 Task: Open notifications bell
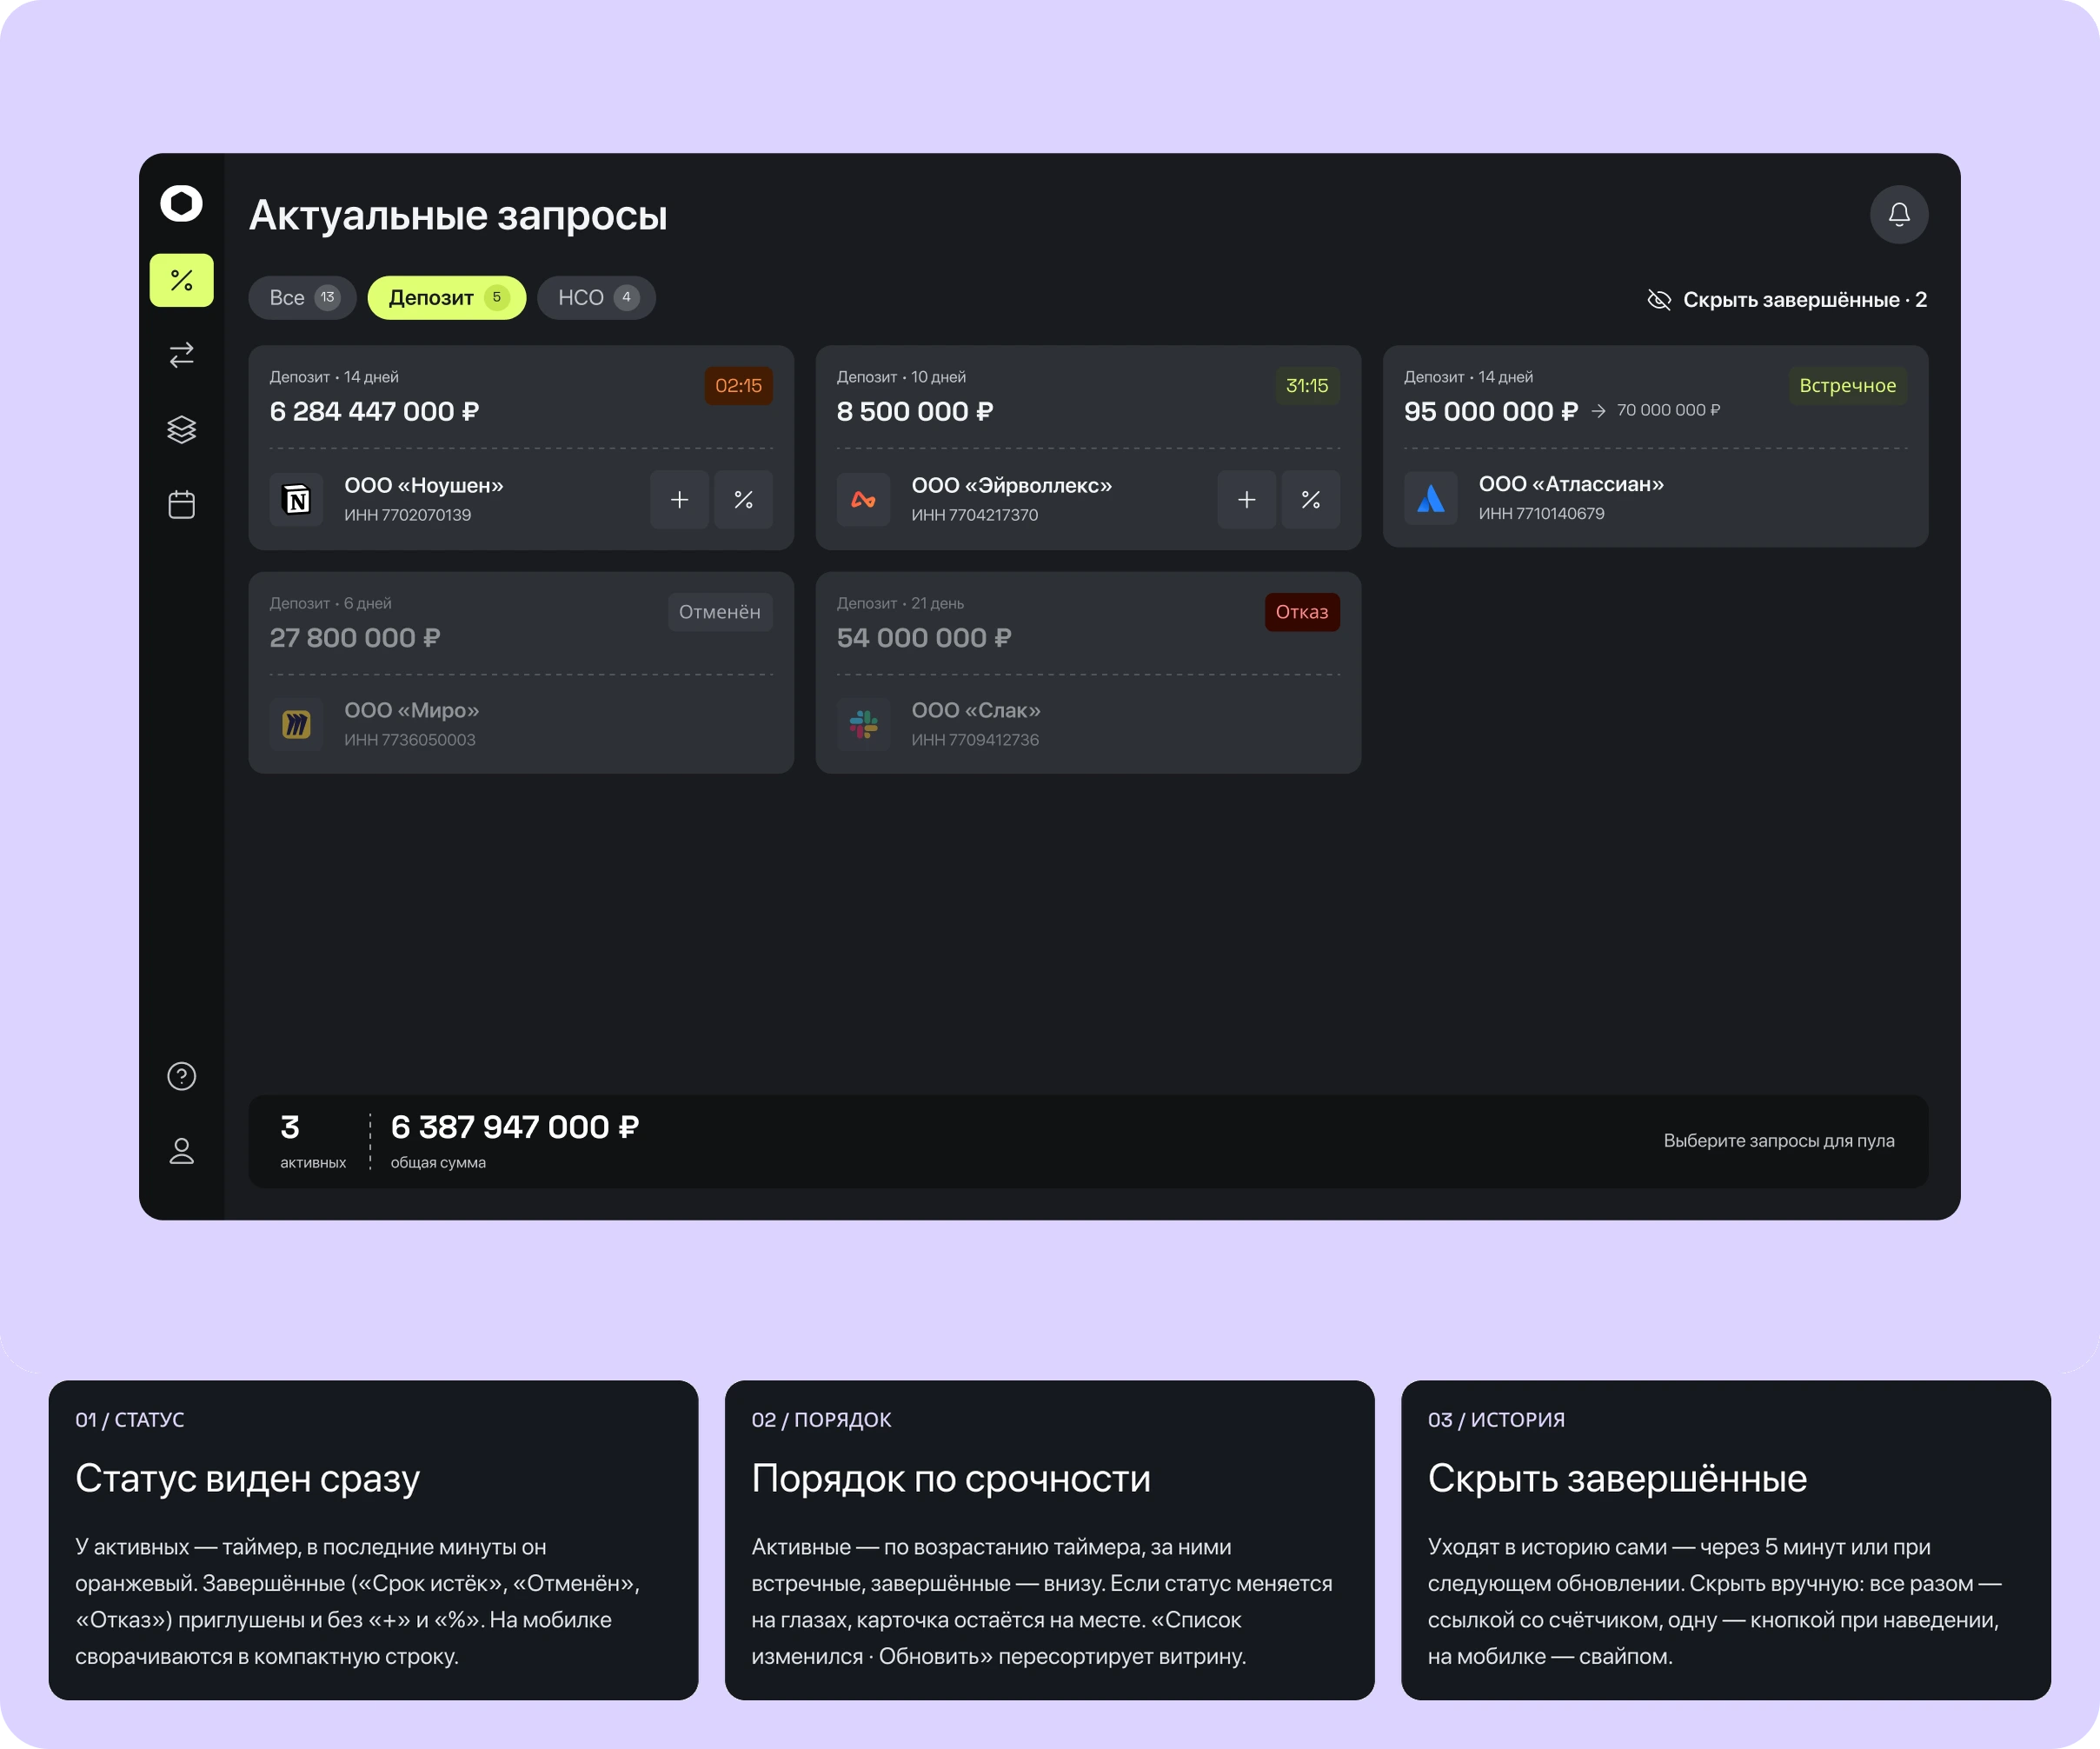(1899, 214)
